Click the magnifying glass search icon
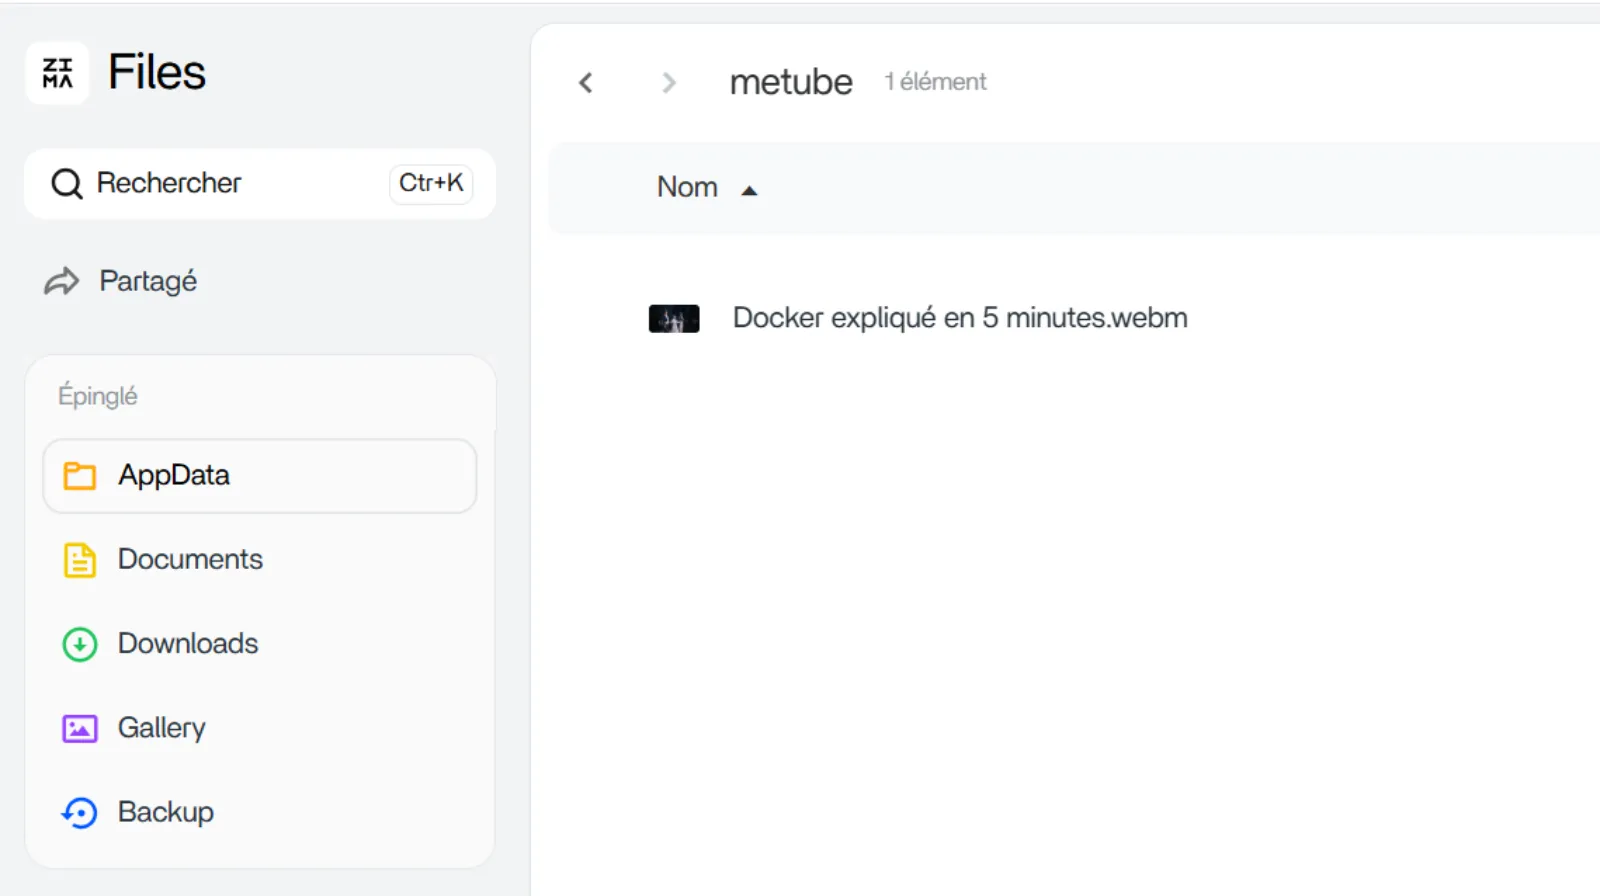This screenshot has width=1600, height=896. (65, 183)
